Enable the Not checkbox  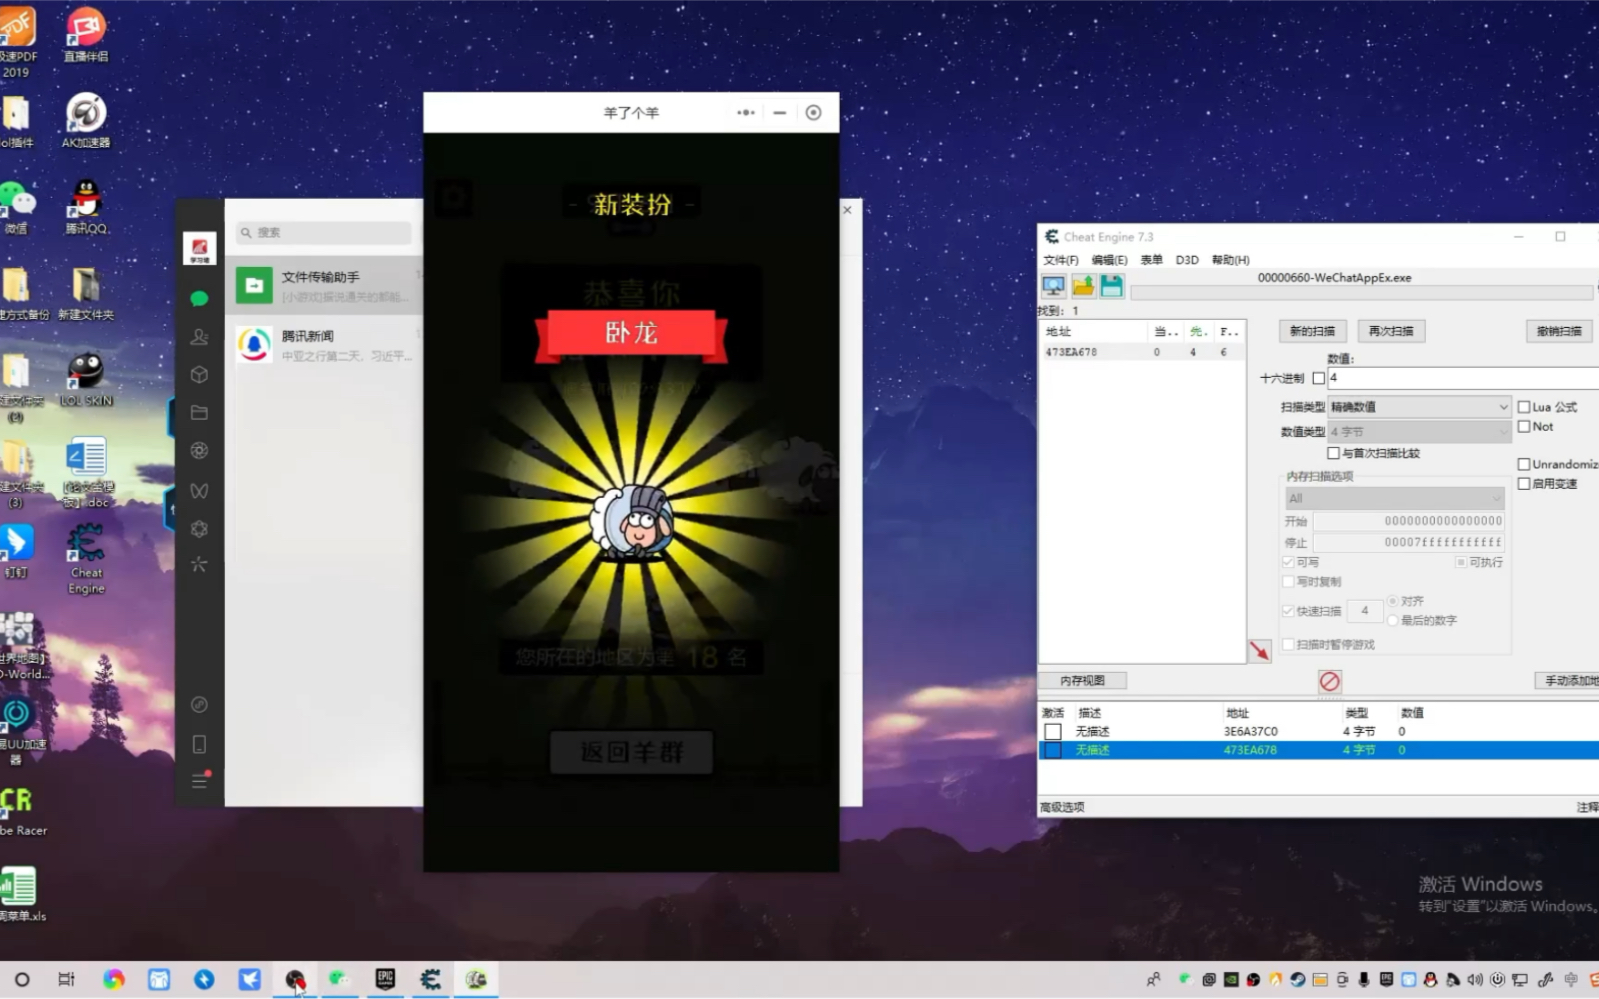pyautogui.click(x=1524, y=426)
